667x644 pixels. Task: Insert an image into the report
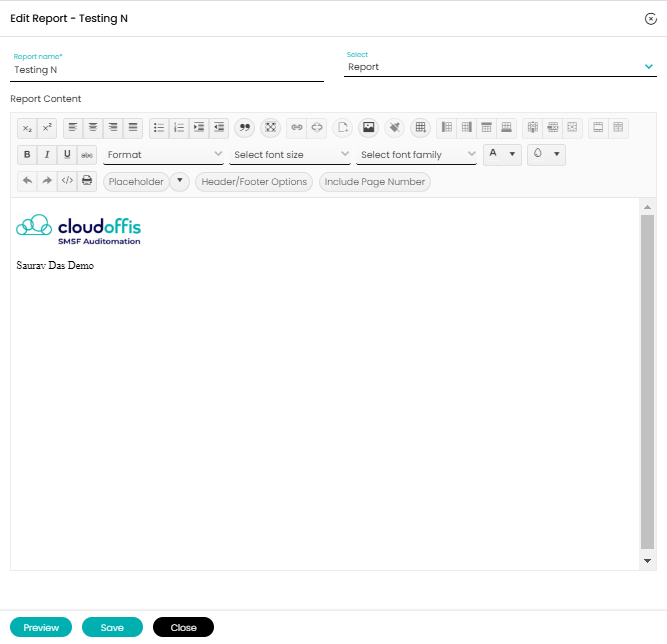point(369,128)
